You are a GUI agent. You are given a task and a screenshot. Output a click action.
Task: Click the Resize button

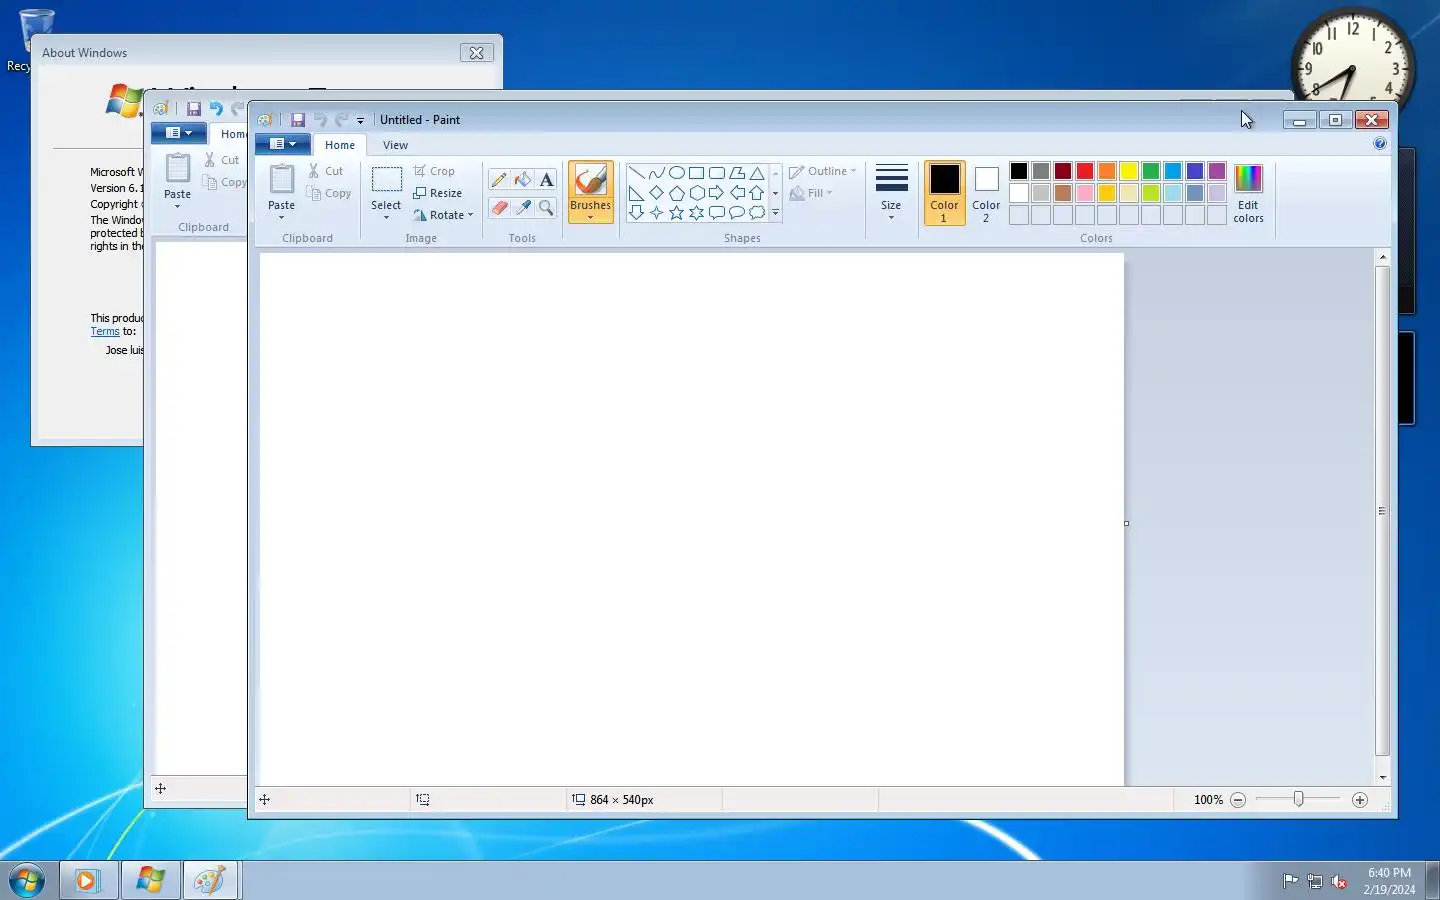click(x=437, y=193)
